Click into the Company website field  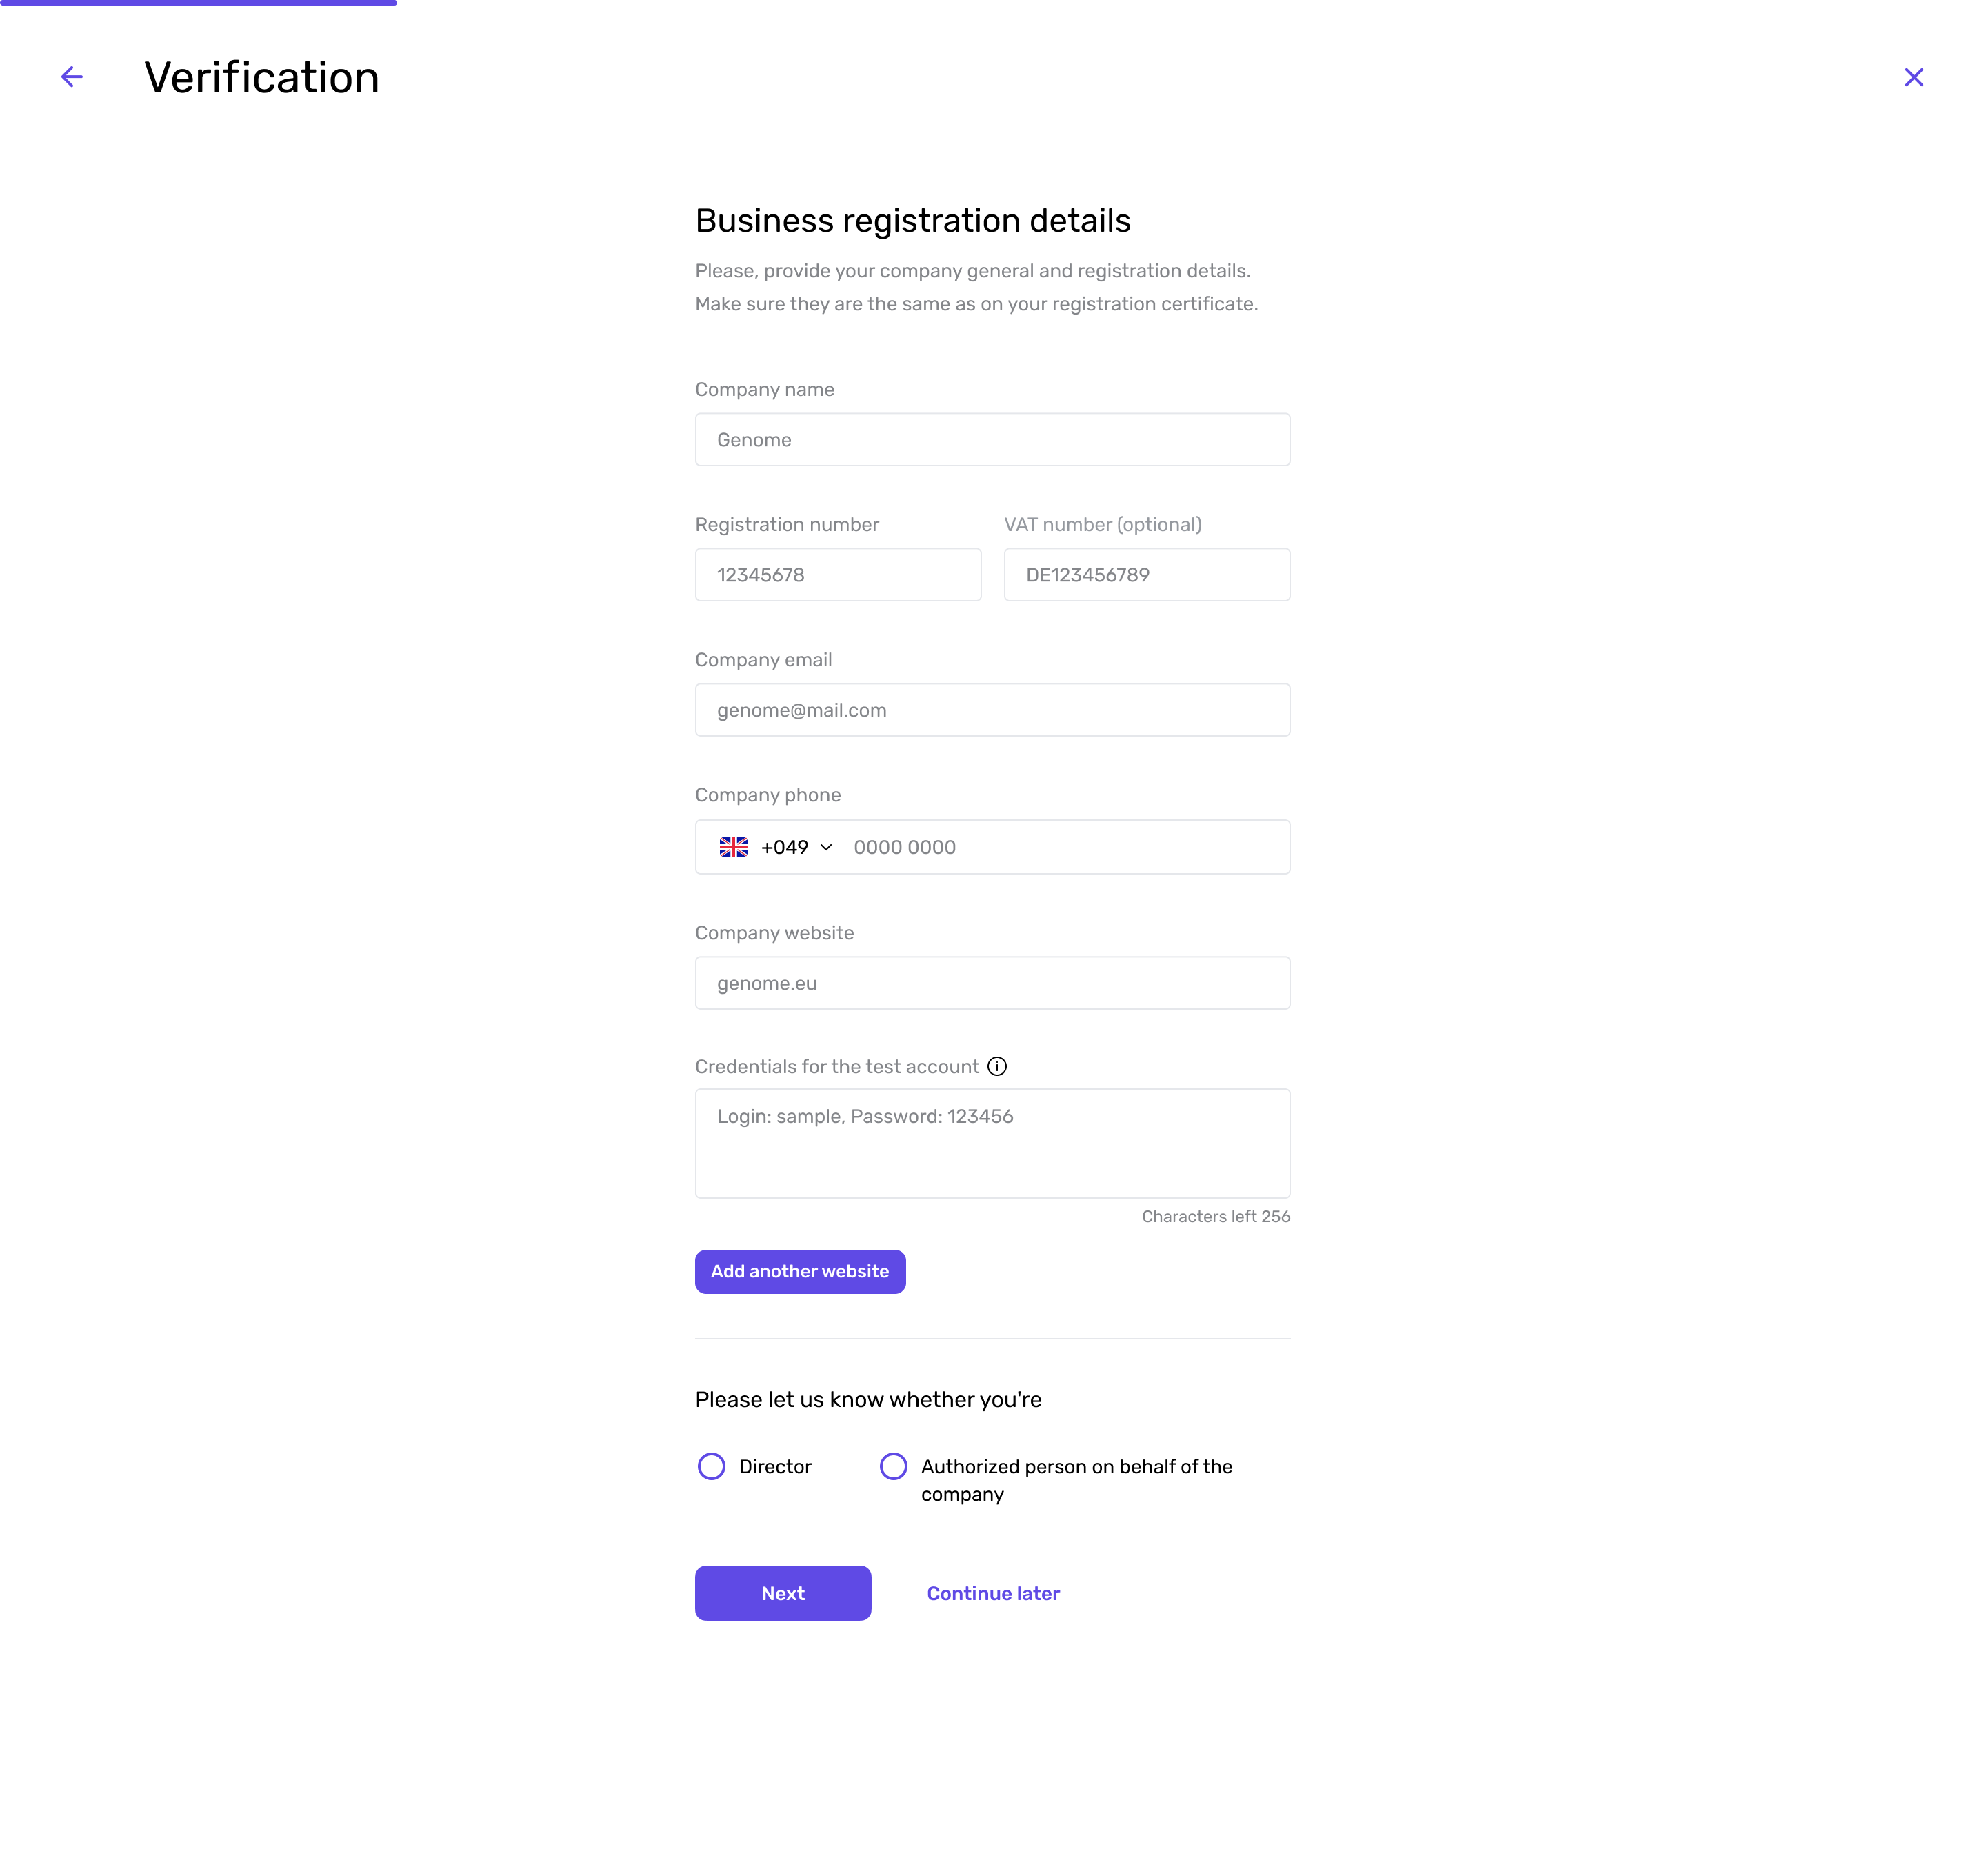coord(992,983)
